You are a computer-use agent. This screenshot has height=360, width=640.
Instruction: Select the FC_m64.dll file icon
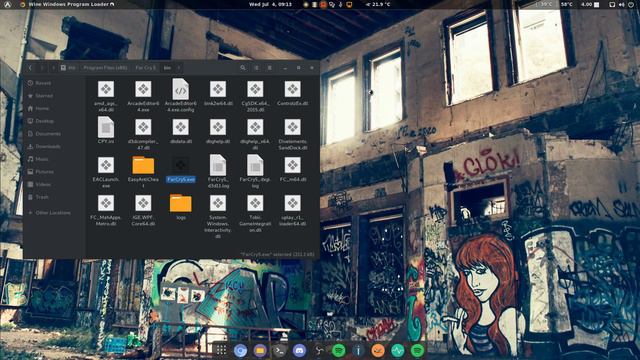[293, 165]
